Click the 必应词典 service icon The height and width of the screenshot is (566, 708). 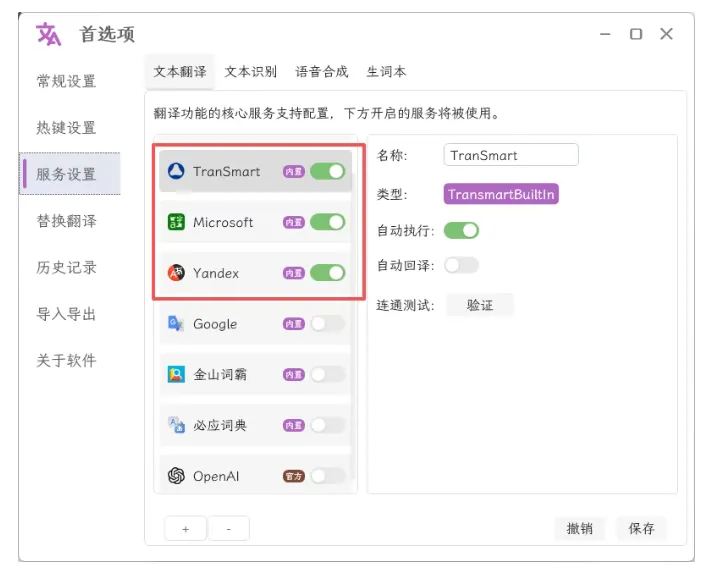(176, 425)
